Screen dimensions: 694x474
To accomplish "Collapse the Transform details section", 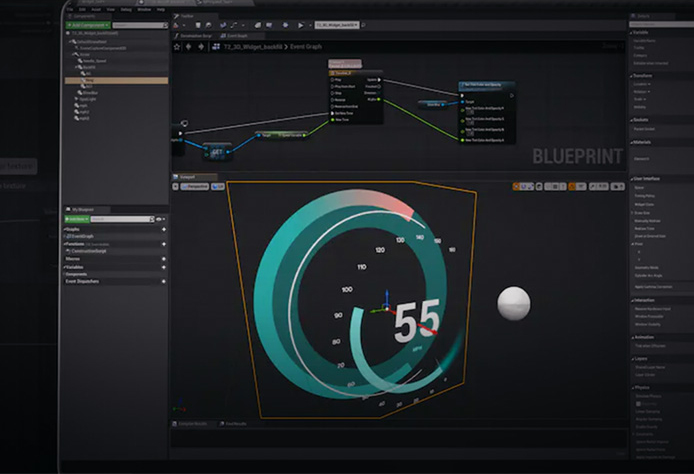I will point(633,75).
